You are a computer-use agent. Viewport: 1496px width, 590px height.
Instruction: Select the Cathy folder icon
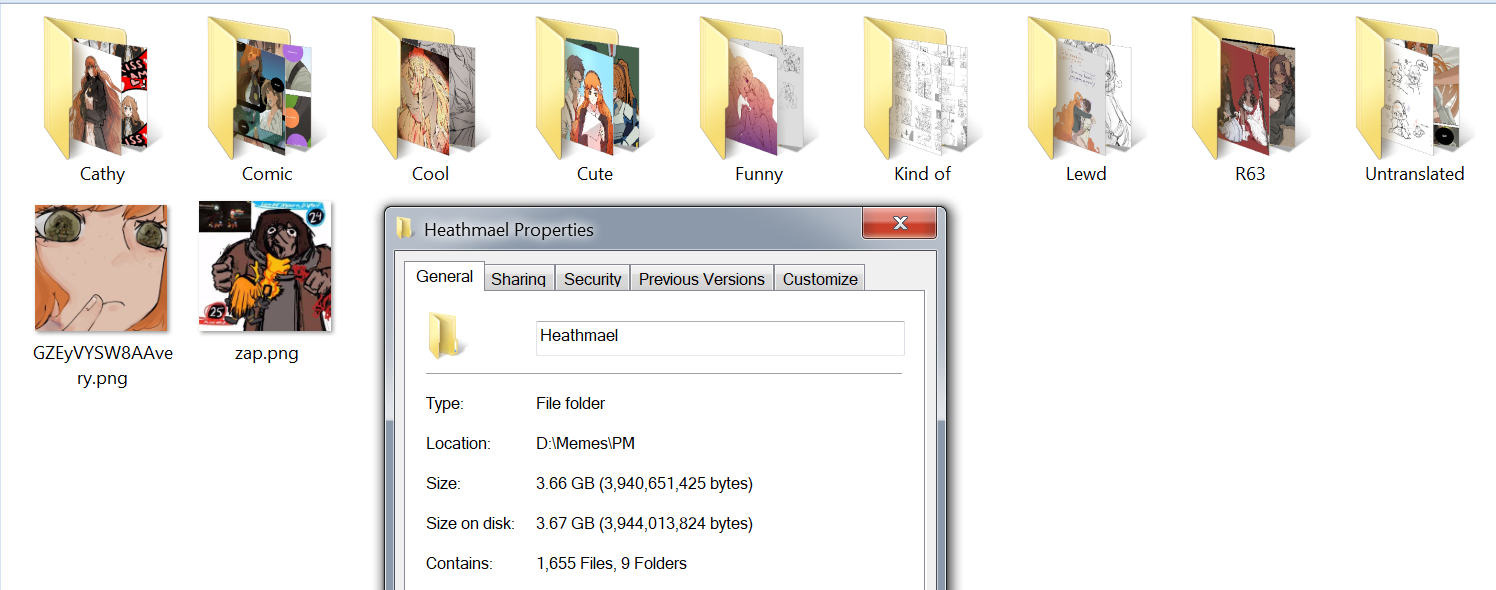tap(97, 87)
